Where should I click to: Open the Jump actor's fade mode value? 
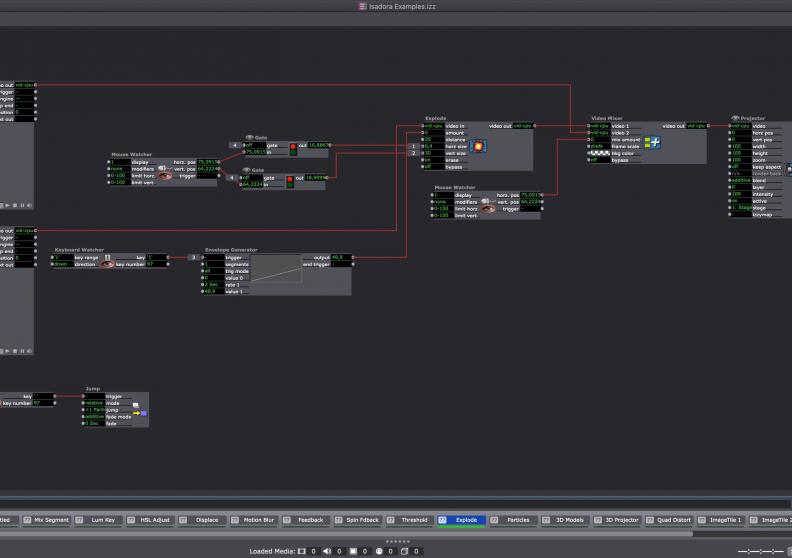94,417
